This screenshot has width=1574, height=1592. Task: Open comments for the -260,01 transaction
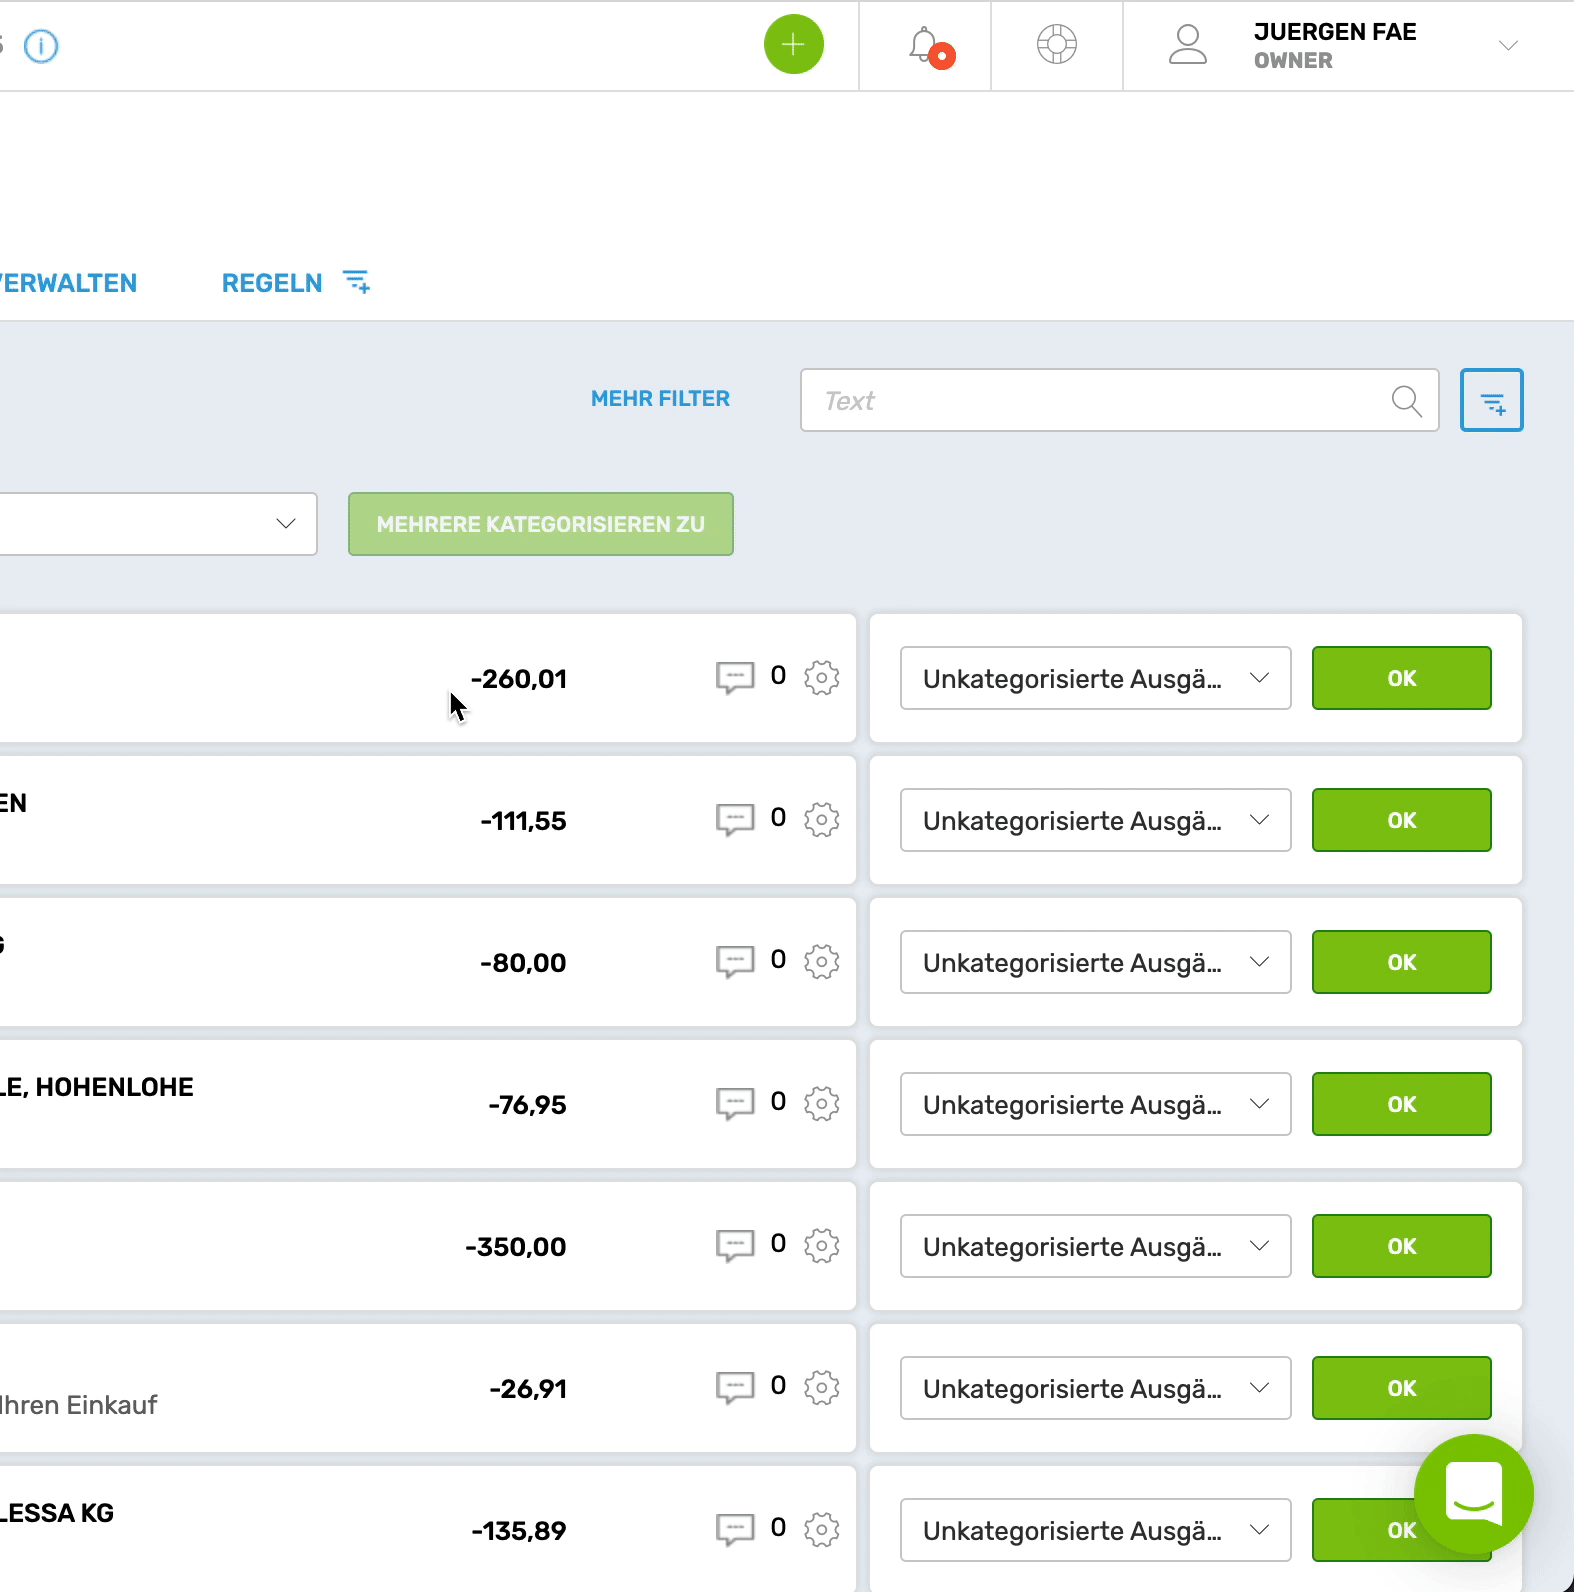click(x=735, y=677)
